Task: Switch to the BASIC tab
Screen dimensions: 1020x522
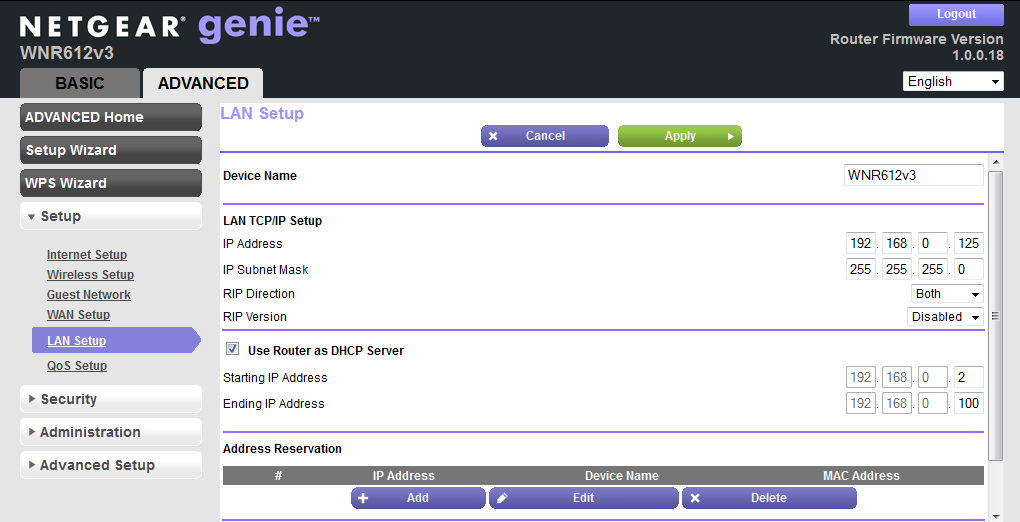Action: (x=80, y=83)
